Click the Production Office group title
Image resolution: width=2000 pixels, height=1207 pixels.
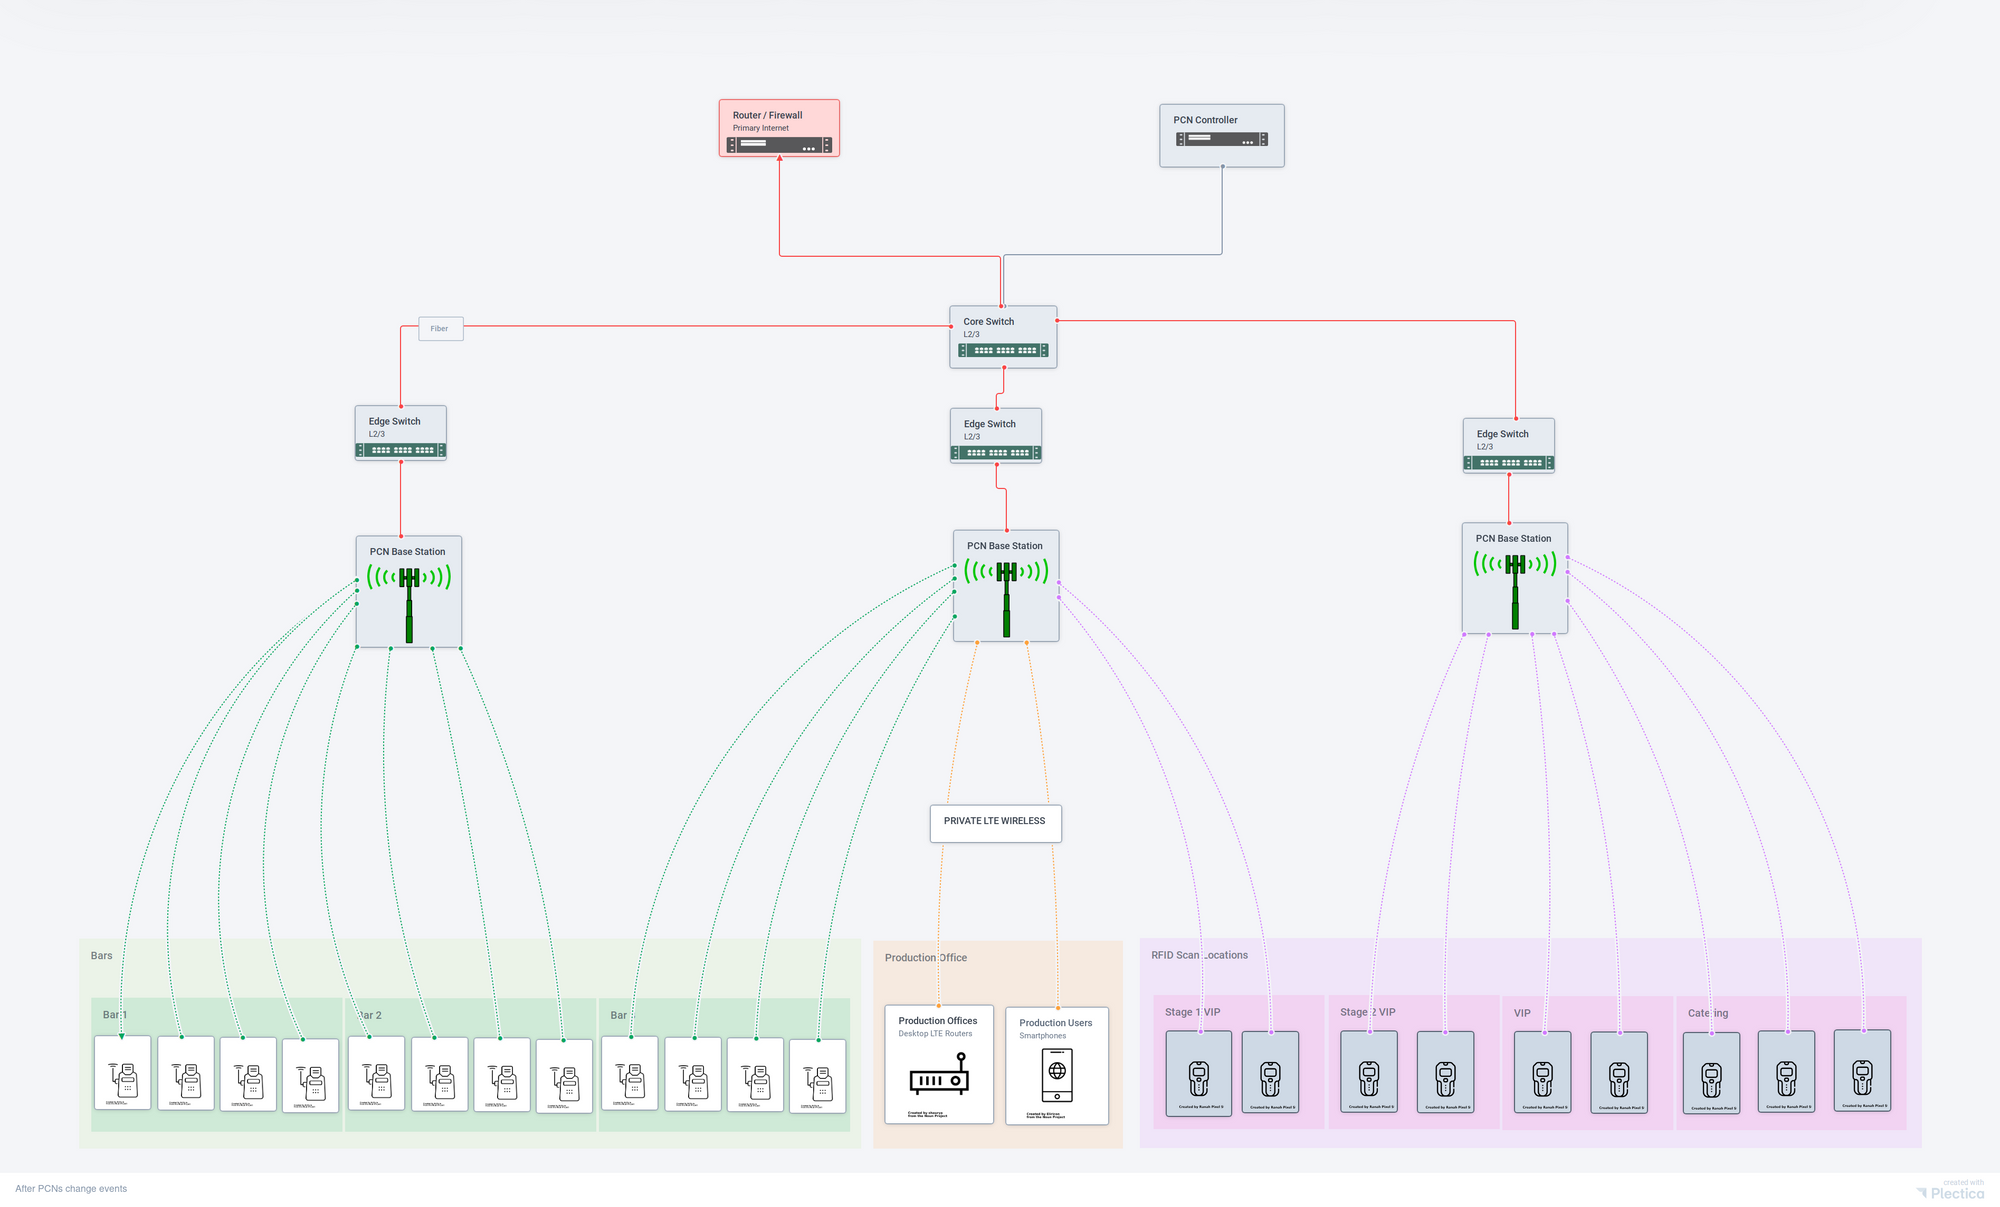(926, 958)
